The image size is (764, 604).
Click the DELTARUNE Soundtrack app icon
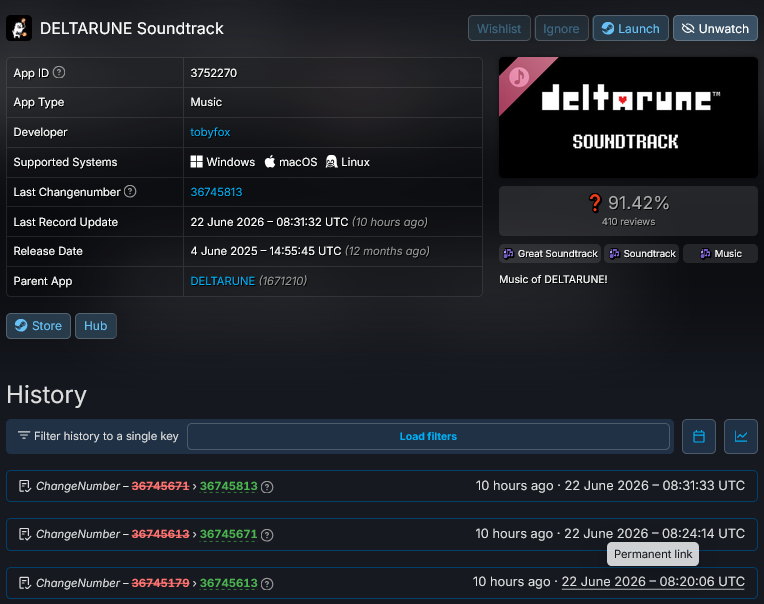coord(19,28)
